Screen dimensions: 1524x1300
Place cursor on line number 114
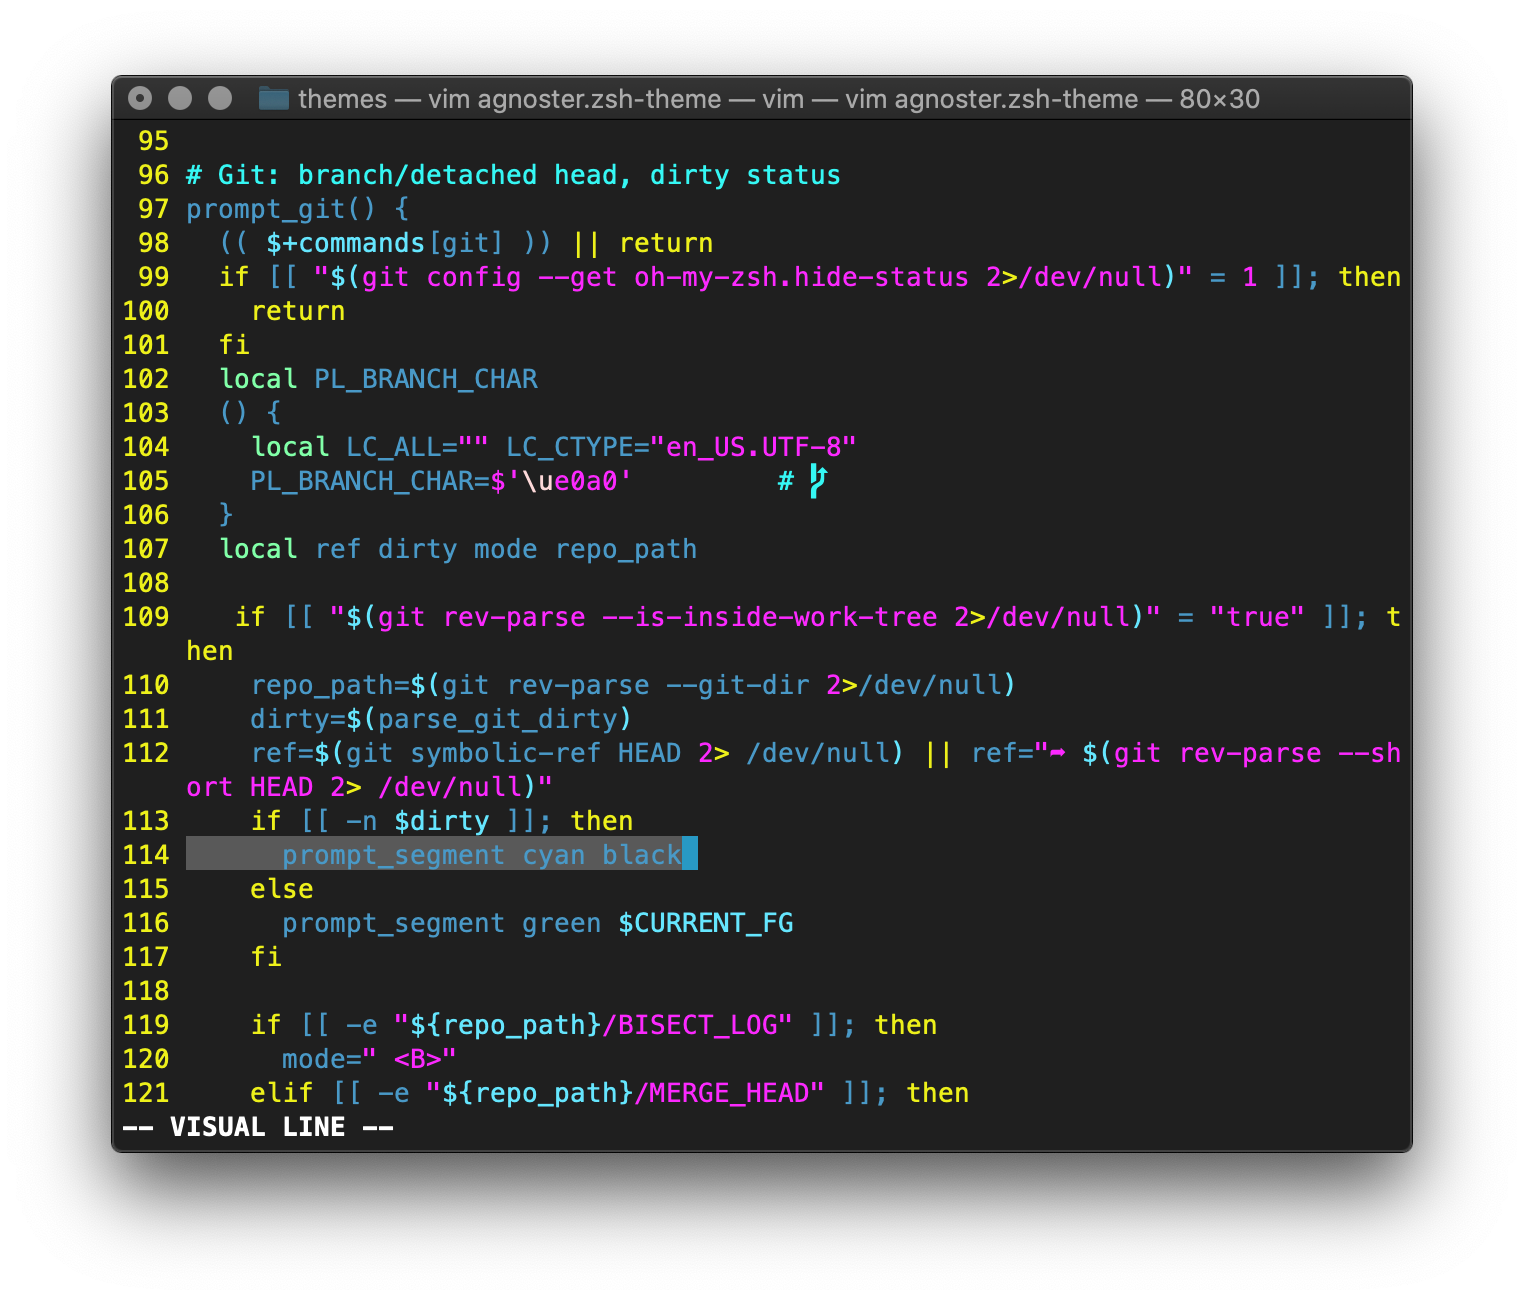pos(146,855)
